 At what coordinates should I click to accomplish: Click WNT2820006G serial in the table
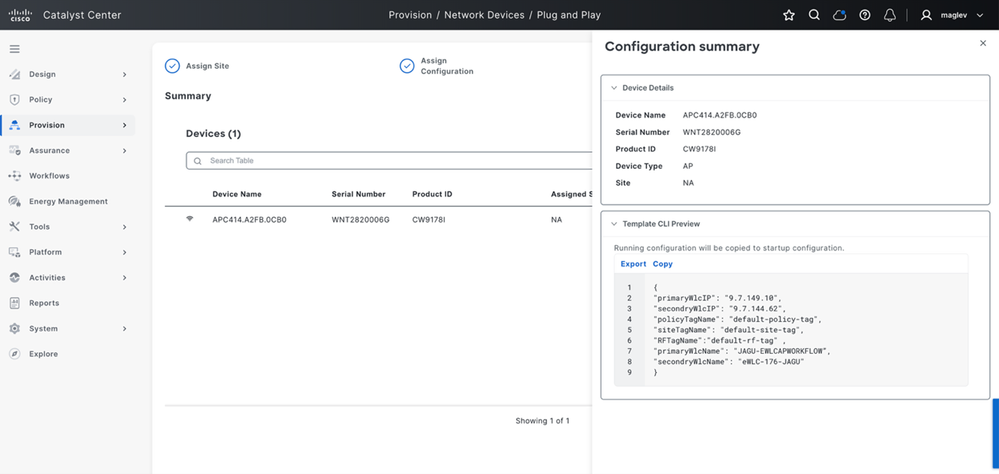pyautogui.click(x=361, y=220)
